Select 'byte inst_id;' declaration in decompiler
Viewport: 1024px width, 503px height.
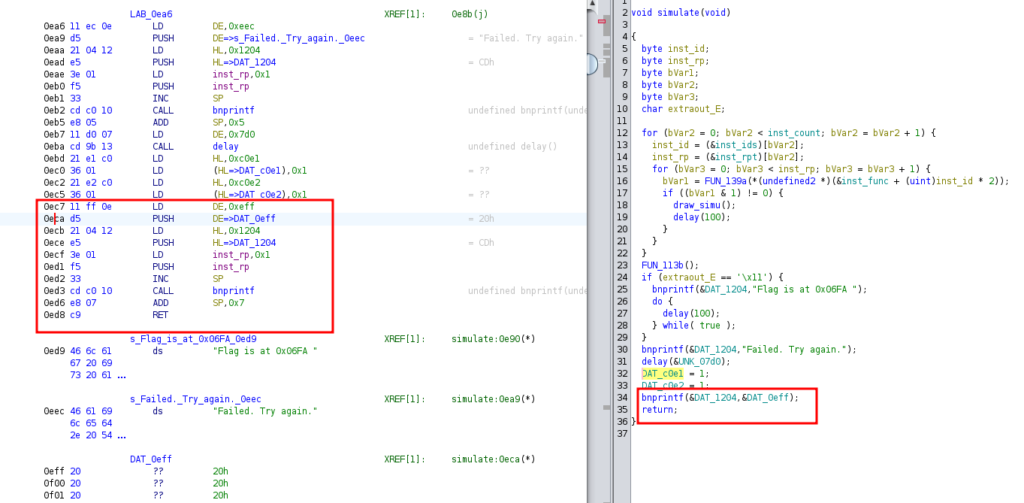pos(675,48)
